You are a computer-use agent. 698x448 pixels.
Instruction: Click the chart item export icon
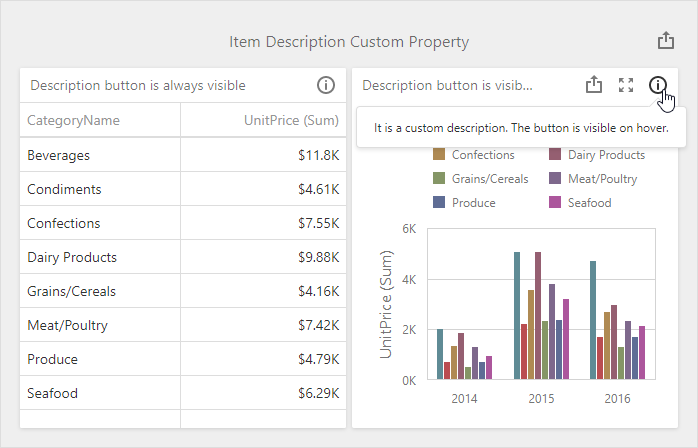point(594,85)
